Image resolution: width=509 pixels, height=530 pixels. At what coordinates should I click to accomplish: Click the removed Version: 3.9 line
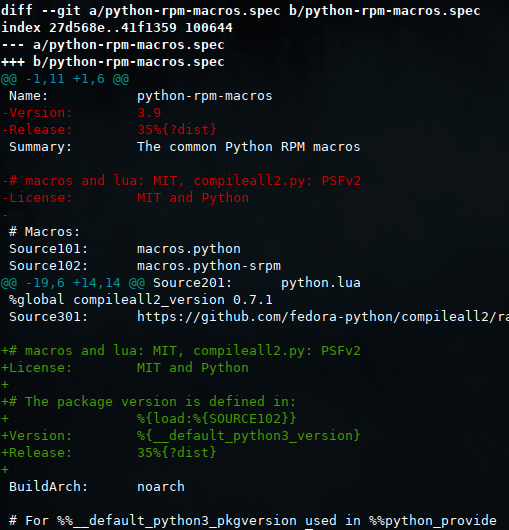(81, 113)
